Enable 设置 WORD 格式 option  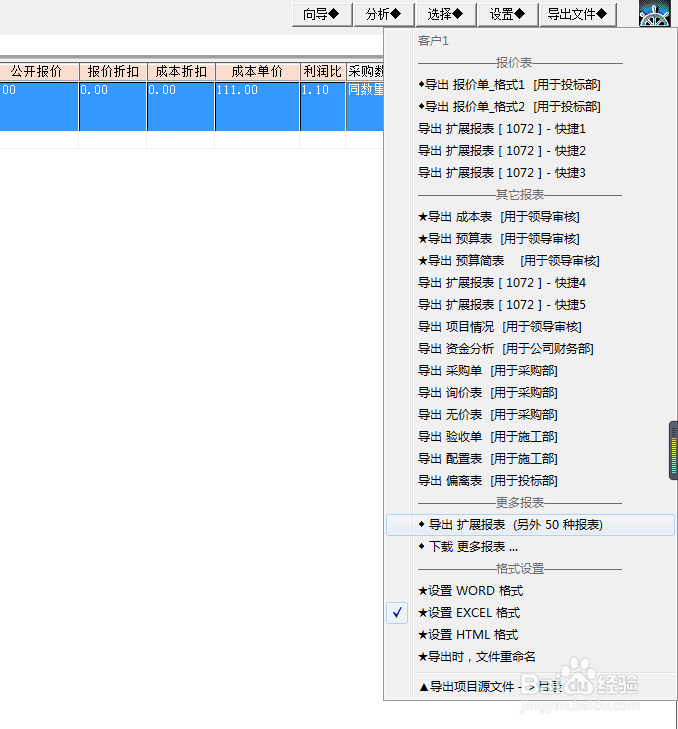coord(530,591)
